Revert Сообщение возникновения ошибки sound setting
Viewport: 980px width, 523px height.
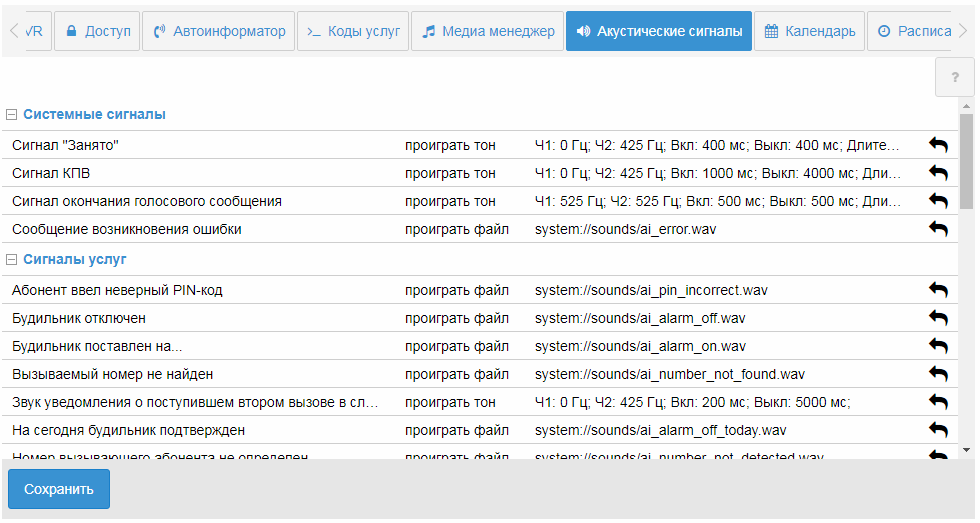pyautogui.click(x=938, y=229)
